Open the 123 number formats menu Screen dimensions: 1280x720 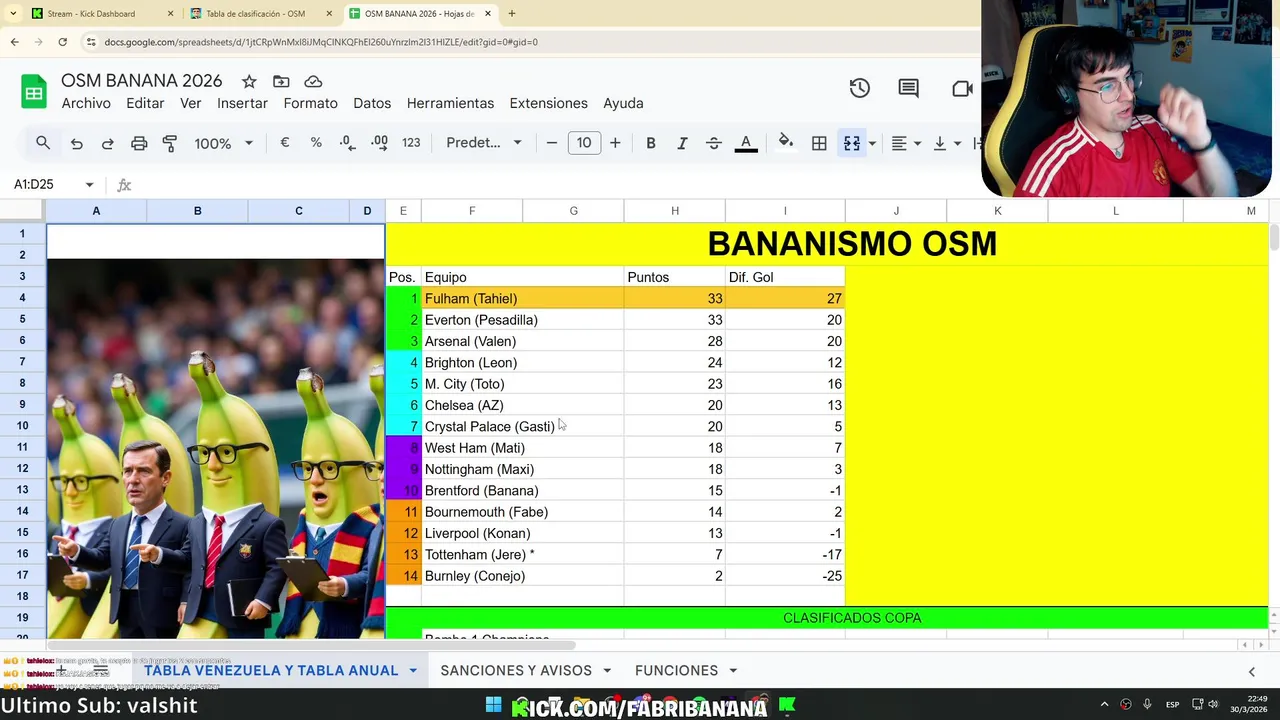click(x=411, y=143)
